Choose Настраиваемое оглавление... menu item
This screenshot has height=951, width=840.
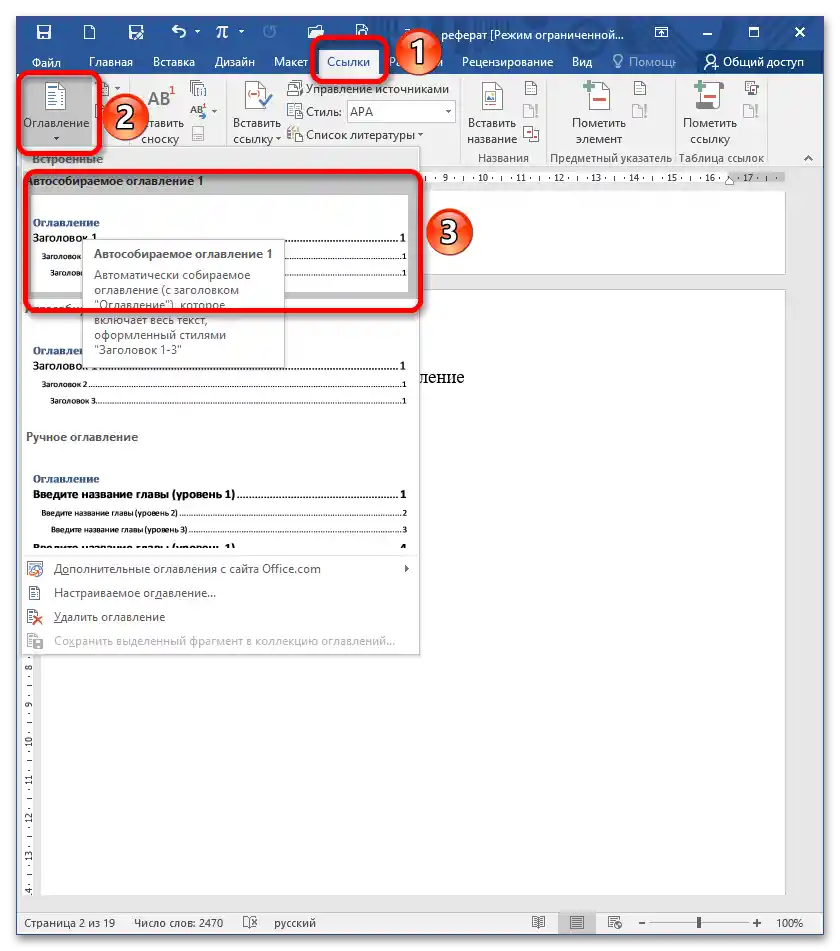220,593
